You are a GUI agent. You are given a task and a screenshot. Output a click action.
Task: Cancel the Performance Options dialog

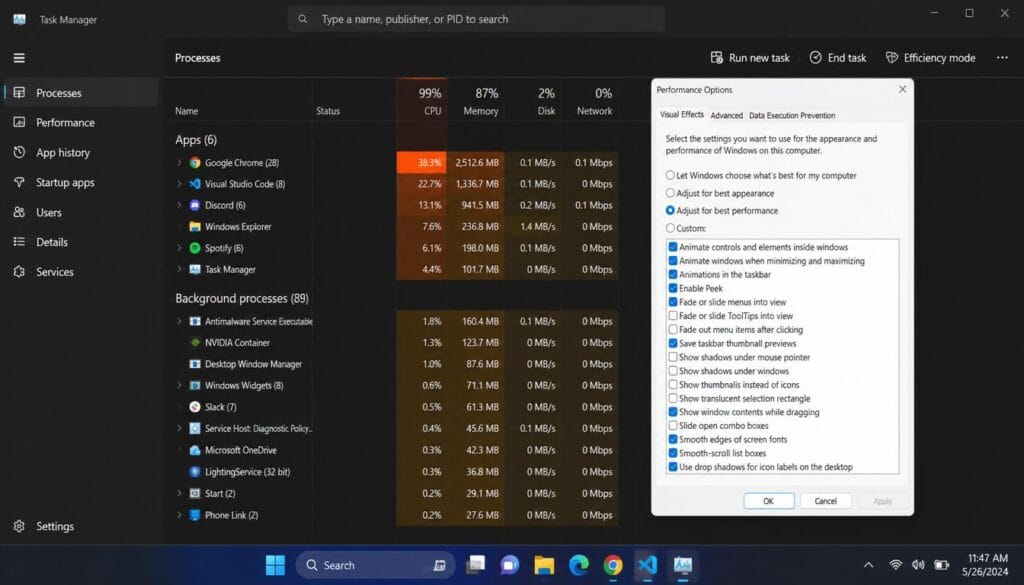click(x=825, y=501)
